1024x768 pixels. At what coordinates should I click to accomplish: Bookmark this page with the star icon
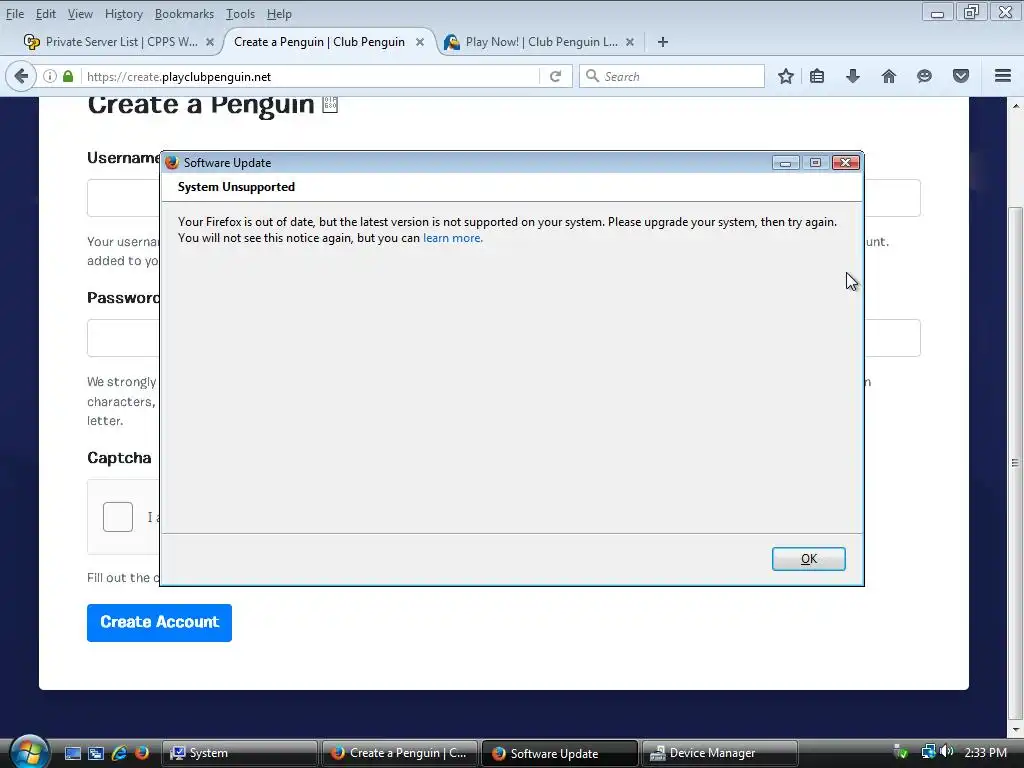(786, 76)
